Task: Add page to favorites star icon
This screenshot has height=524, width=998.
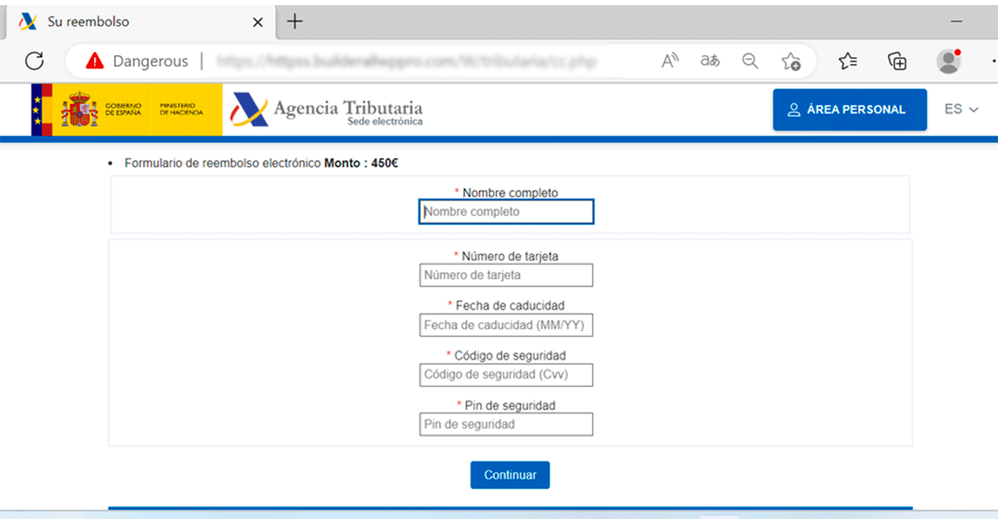Action: pos(791,61)
